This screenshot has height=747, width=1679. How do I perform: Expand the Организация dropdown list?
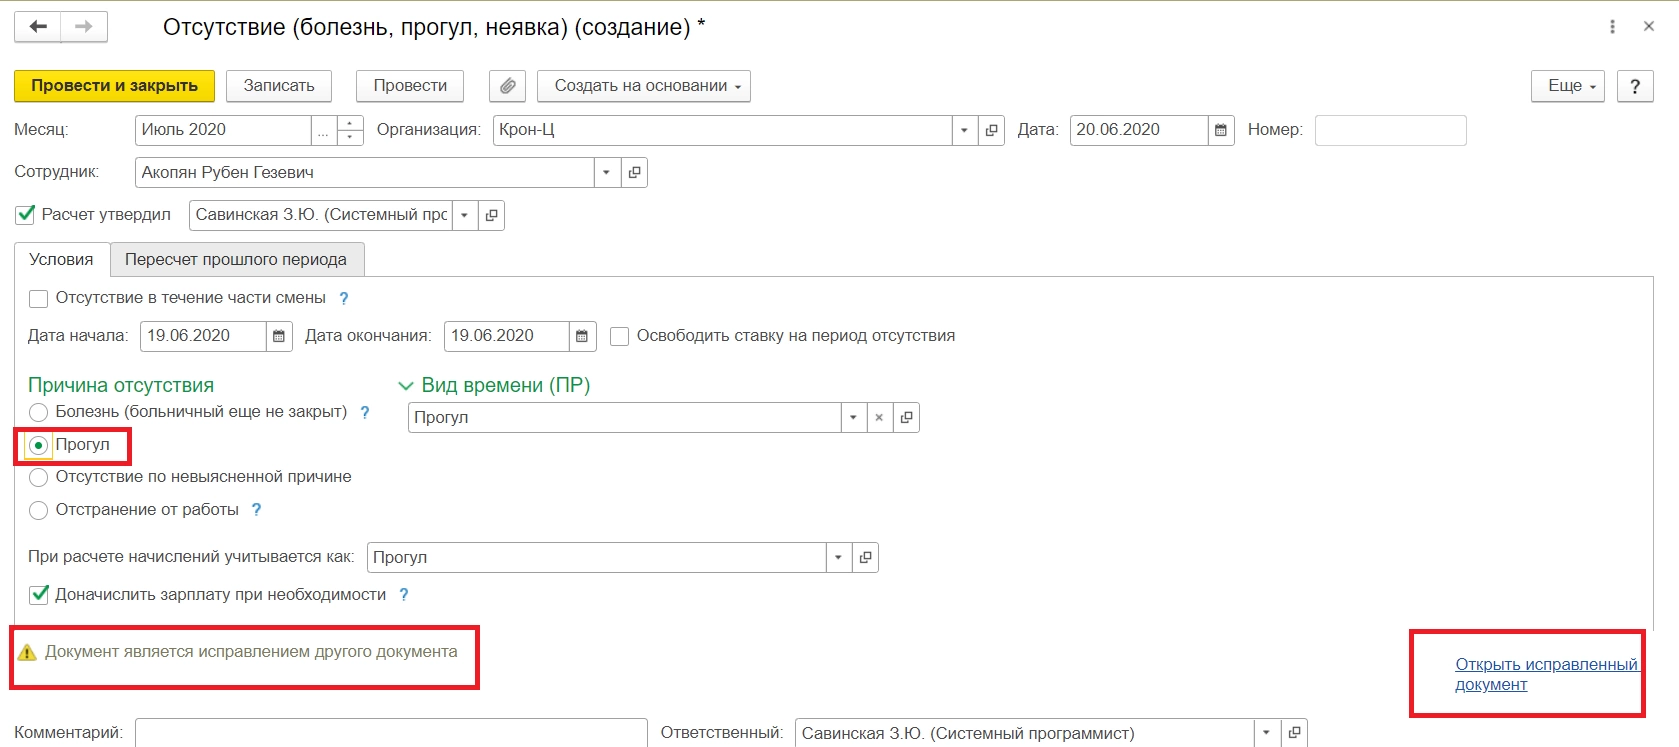pyautogui.click(x=964, y=130)
